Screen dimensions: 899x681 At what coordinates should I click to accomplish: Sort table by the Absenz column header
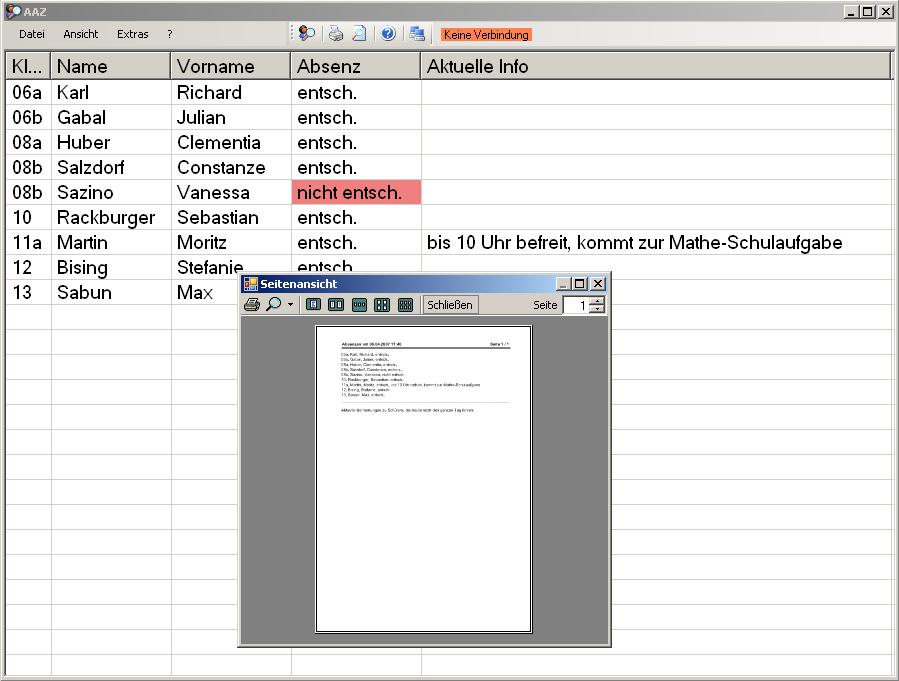click(x=356, y=67)
